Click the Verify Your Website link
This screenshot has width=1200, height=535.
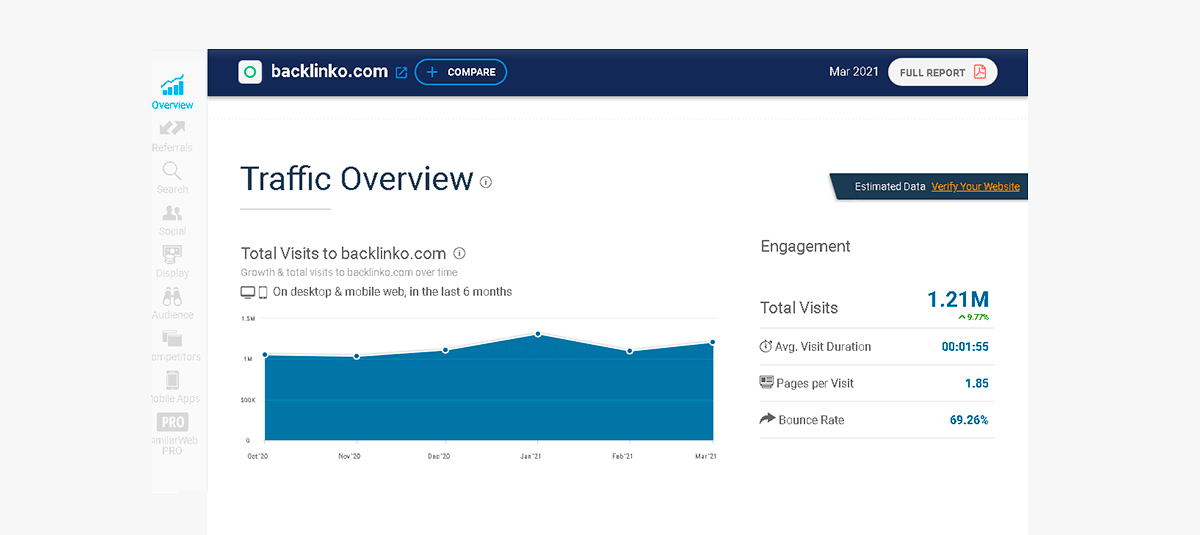click(x=975, y=187)
